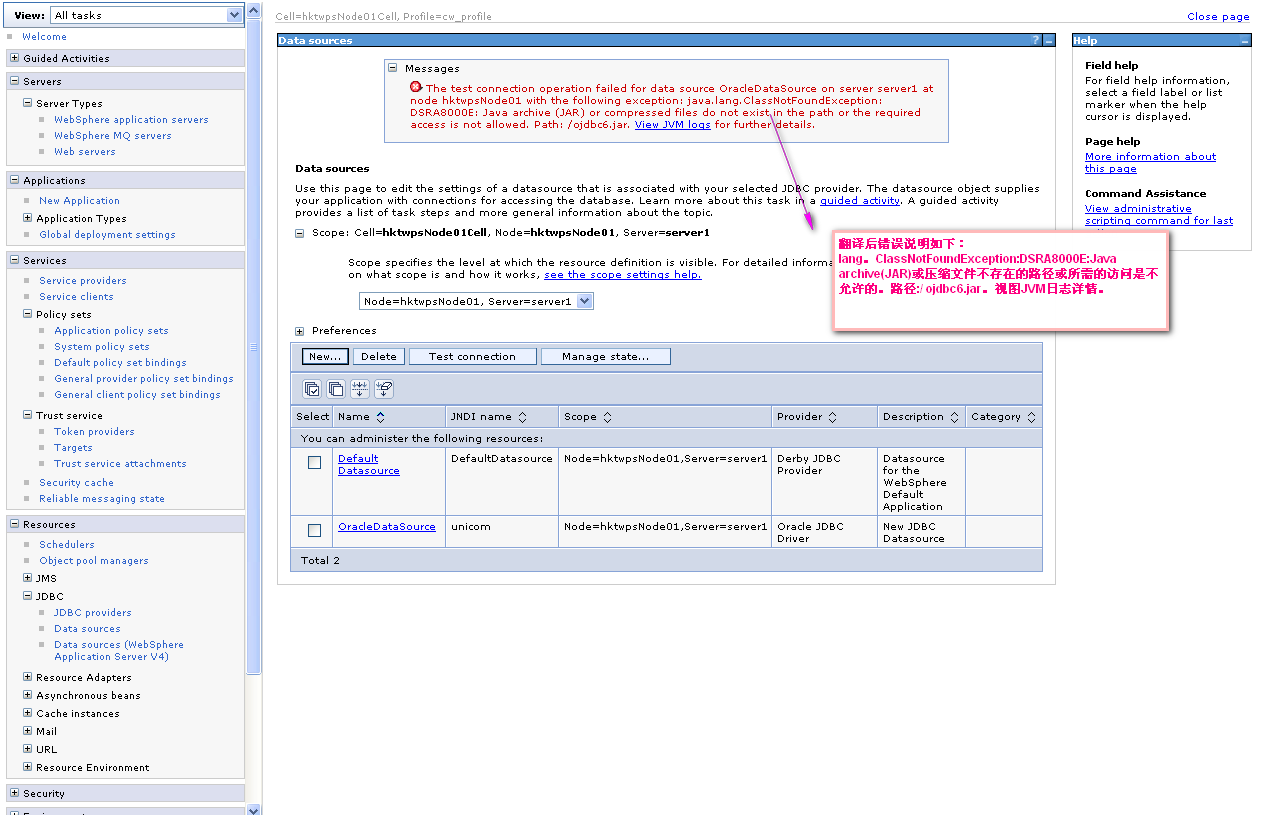This screenshot has height=815, width=1275.
Task: Open the Data sources help question mark icon
Action: point(1036,41)
